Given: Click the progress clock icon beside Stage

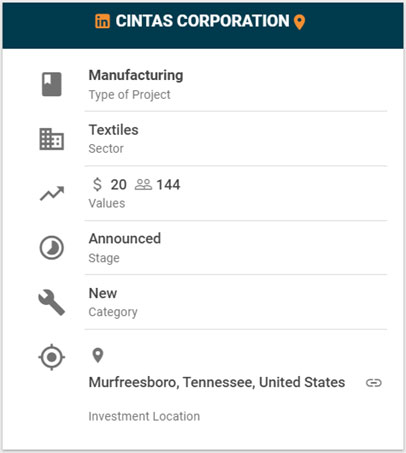Looking at the screenshot, I should (52, 248).
